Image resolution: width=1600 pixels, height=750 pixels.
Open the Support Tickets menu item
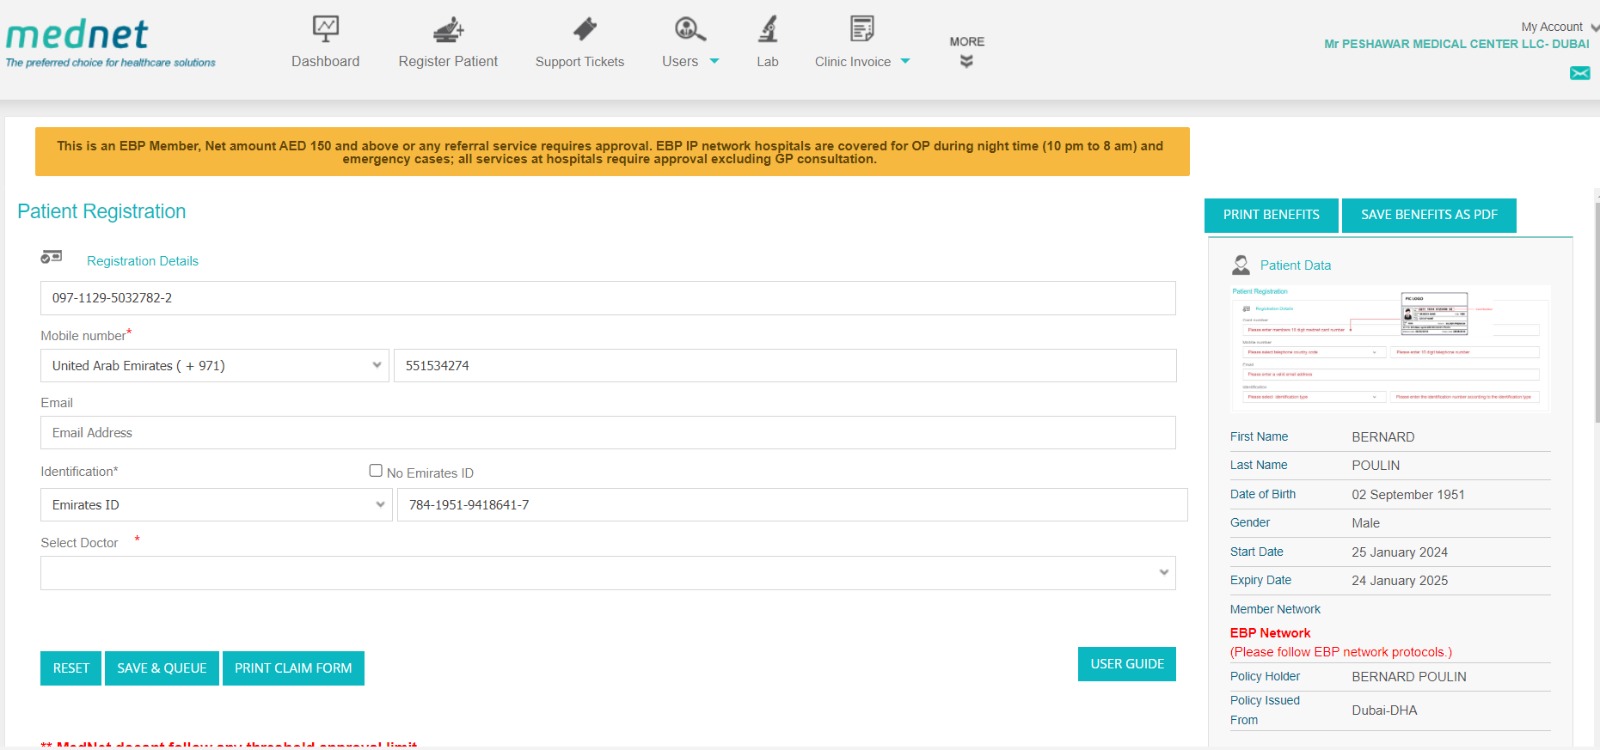pyautogui.click(x=580, y=62)
